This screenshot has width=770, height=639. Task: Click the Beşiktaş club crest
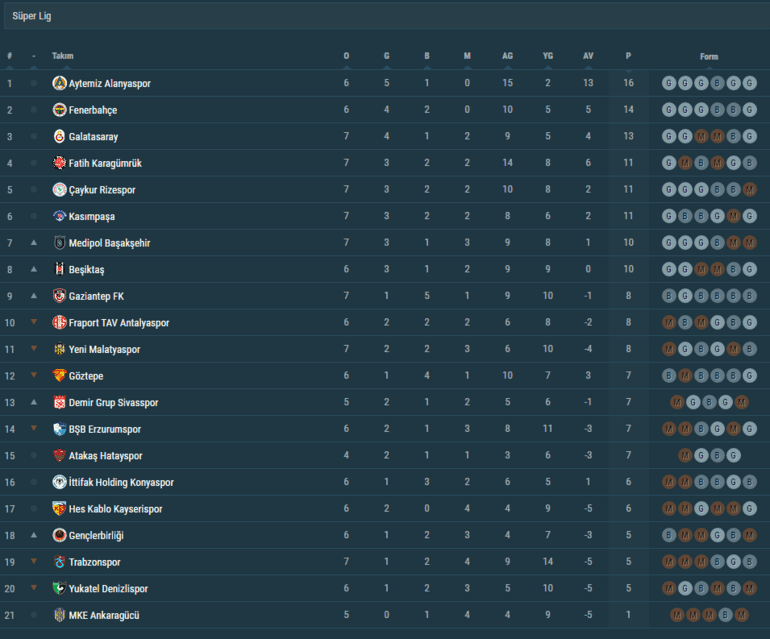[x=59, y=270]
